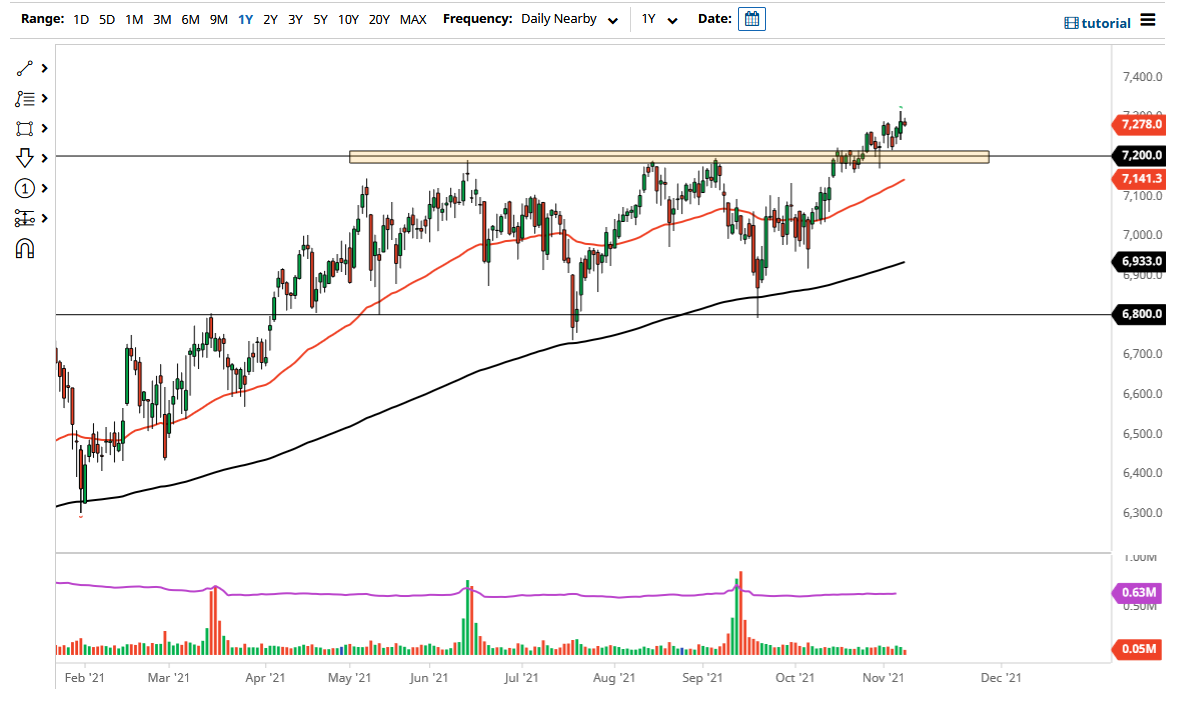This screenshot has width=1177, height=703.
Task: Select the line study tool
Action: click(x=25, y=98)
